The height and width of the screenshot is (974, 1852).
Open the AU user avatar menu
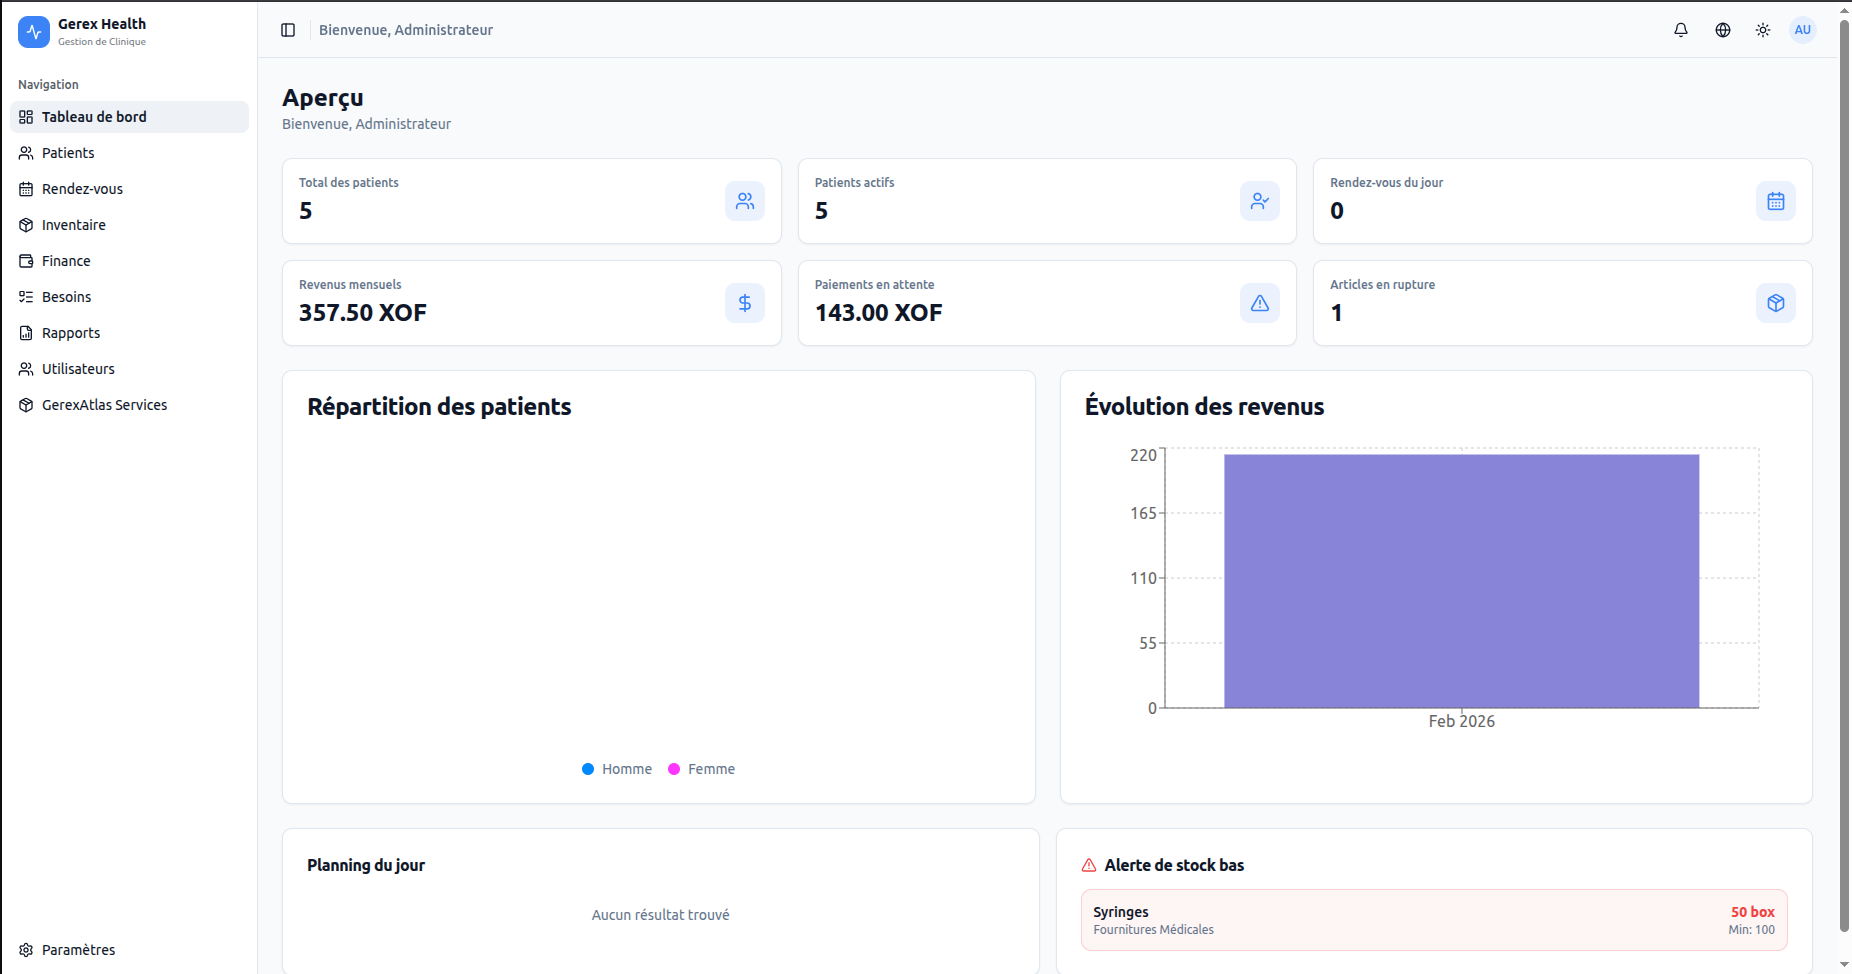[1803, 30]
